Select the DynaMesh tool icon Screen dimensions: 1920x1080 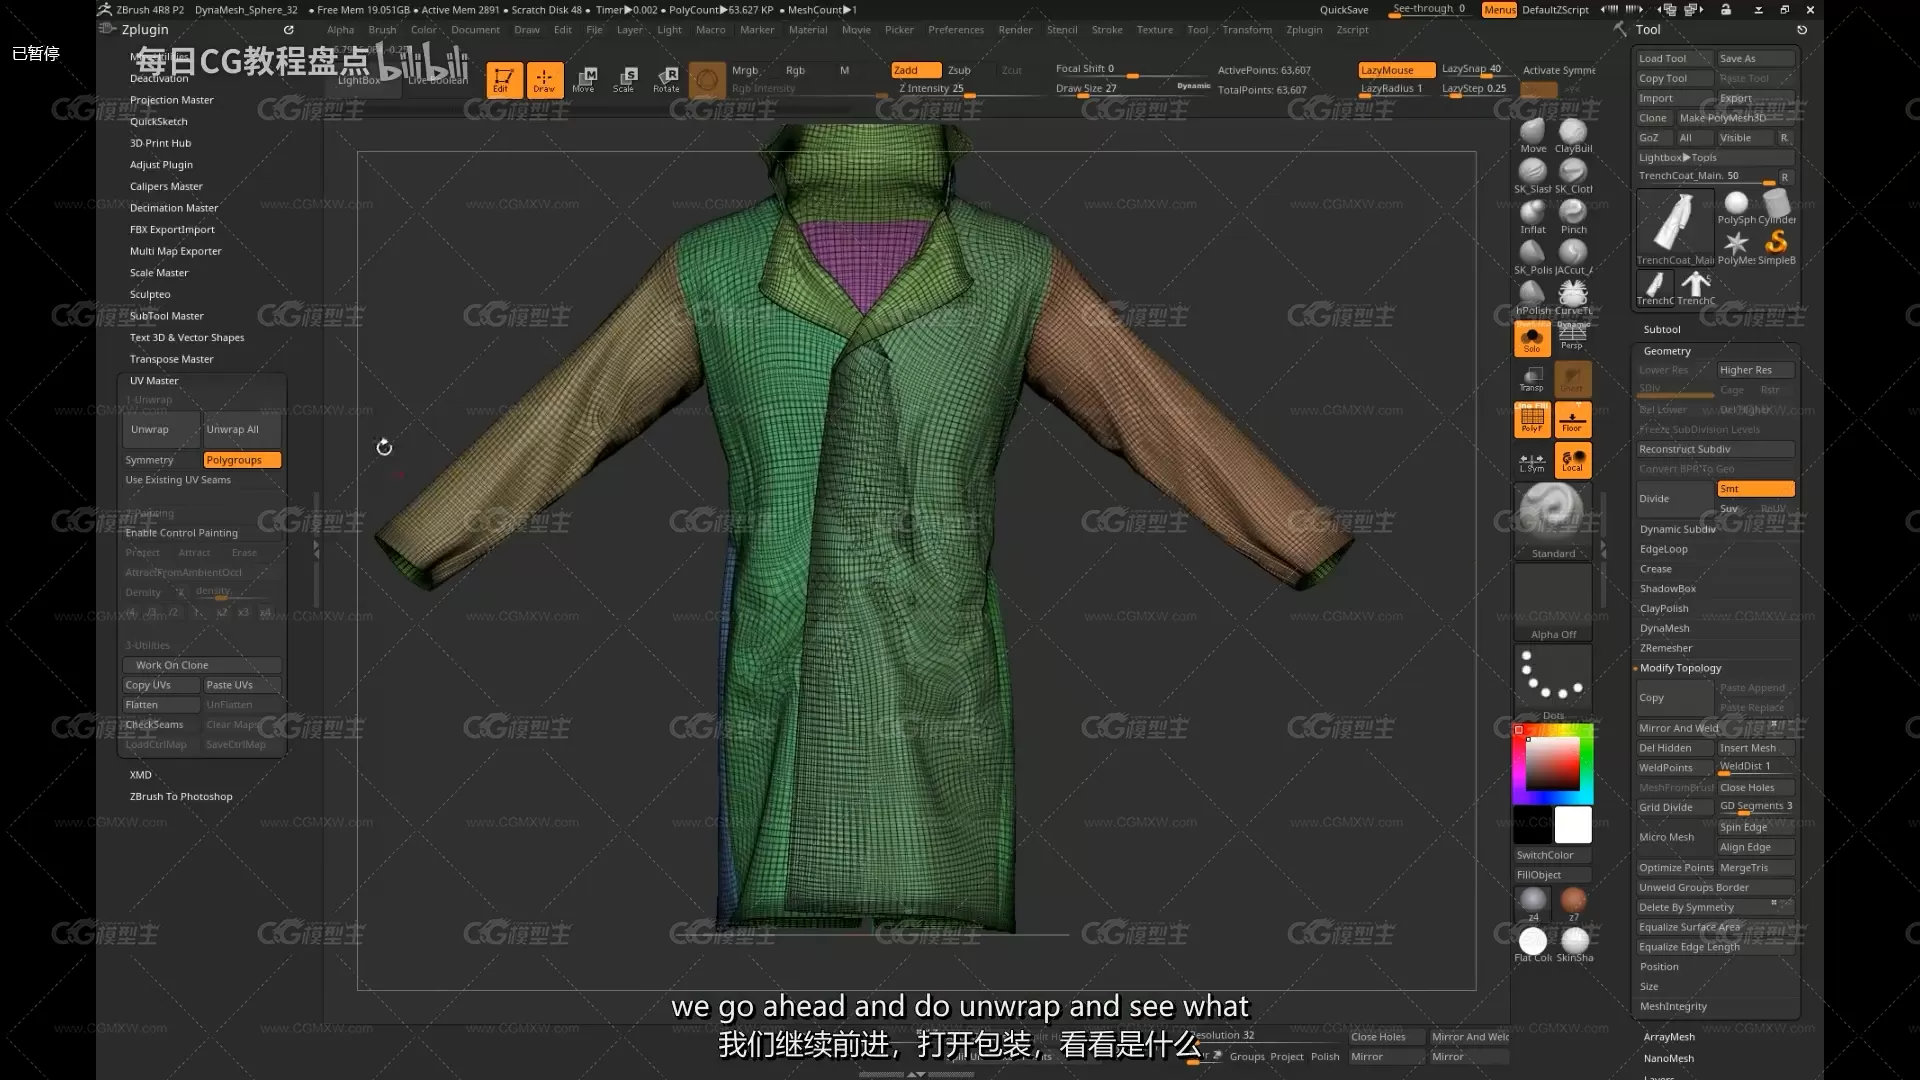pos(1665,628)
